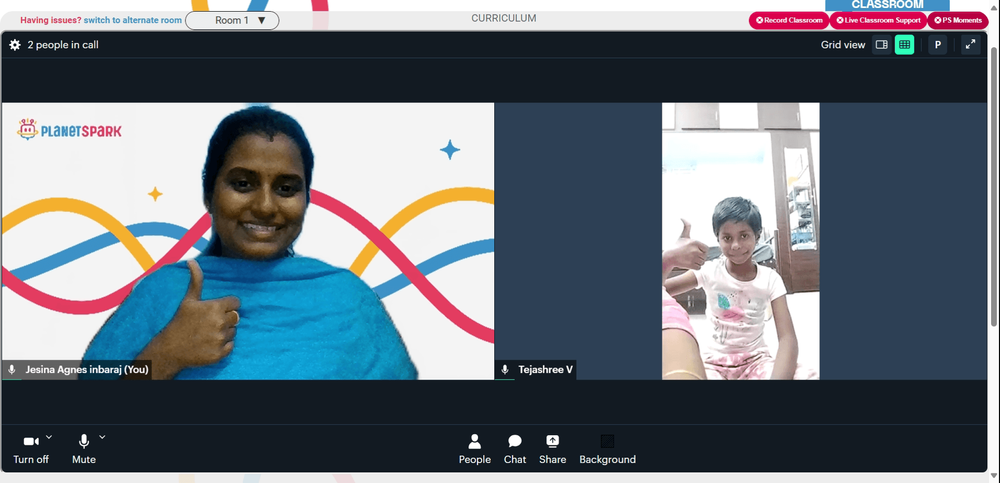The height and width of the screenshot is (483, 1000).
Task: Click mic icon beside Tejashree V name
Action: (x=504, y=369)
